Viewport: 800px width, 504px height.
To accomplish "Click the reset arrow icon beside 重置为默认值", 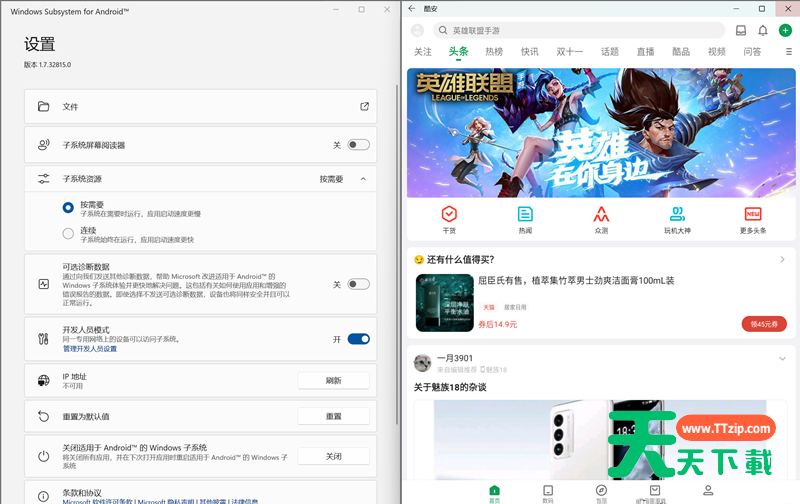I will pos(43,416).
